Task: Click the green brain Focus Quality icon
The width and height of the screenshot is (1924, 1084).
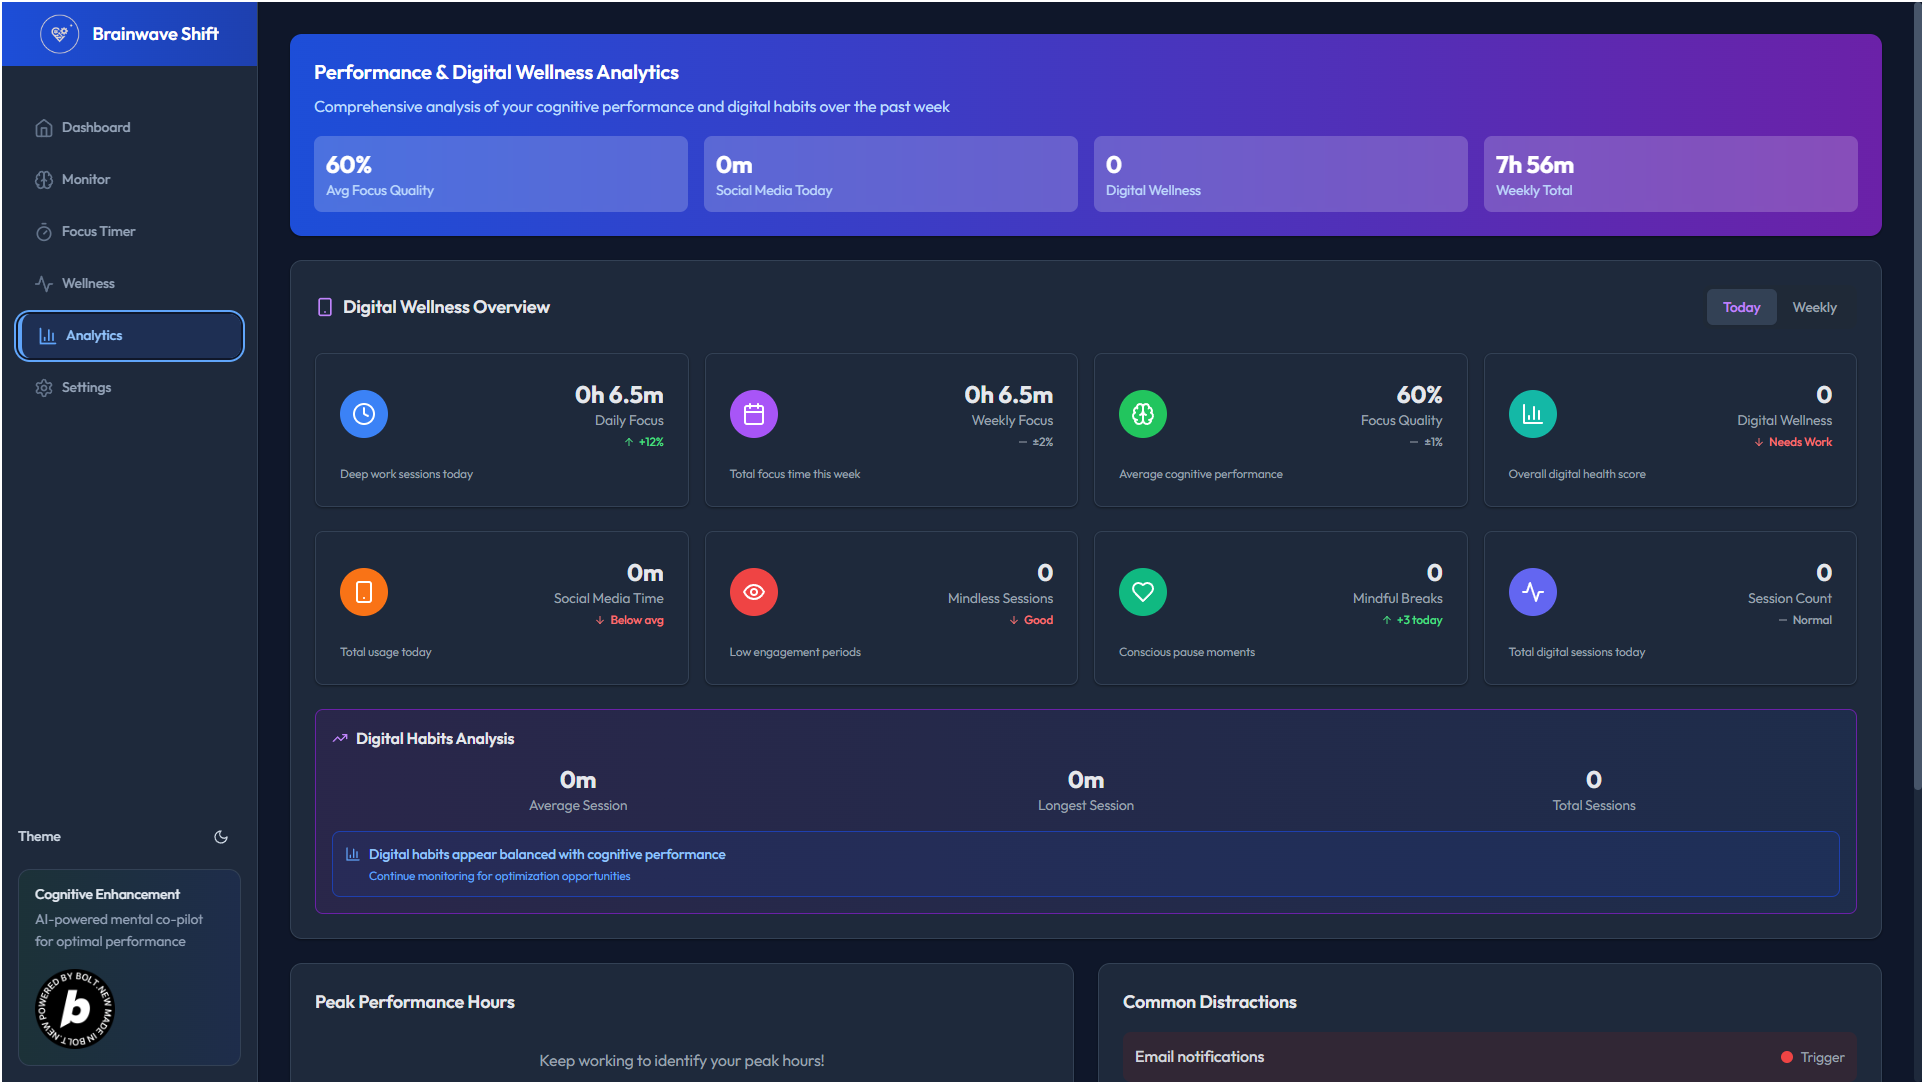Action: 1143,414
